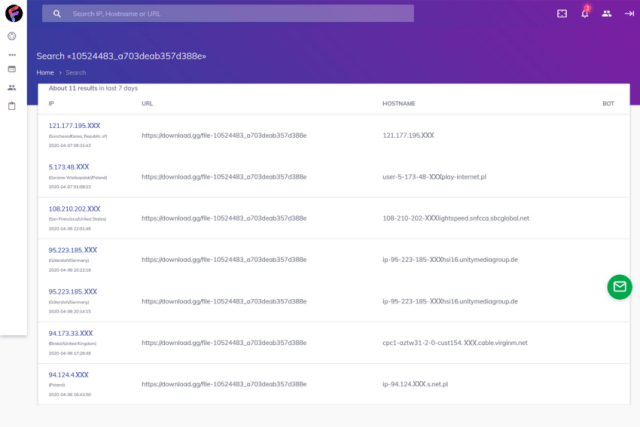Click the green mail floating button
The height and width of the screenshot is (427, 640).
pos(619,287)
